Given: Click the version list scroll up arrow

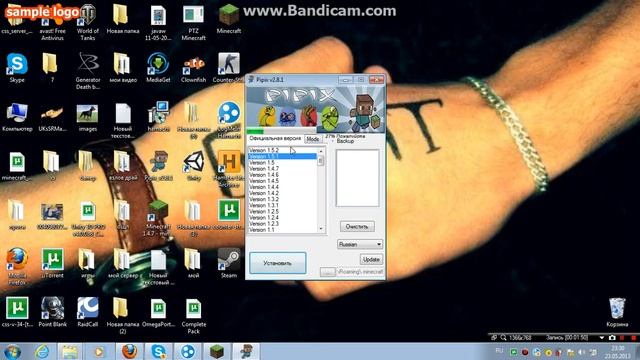Looking at the screenshot, I should pyautogui.click(x=321, y=151).
